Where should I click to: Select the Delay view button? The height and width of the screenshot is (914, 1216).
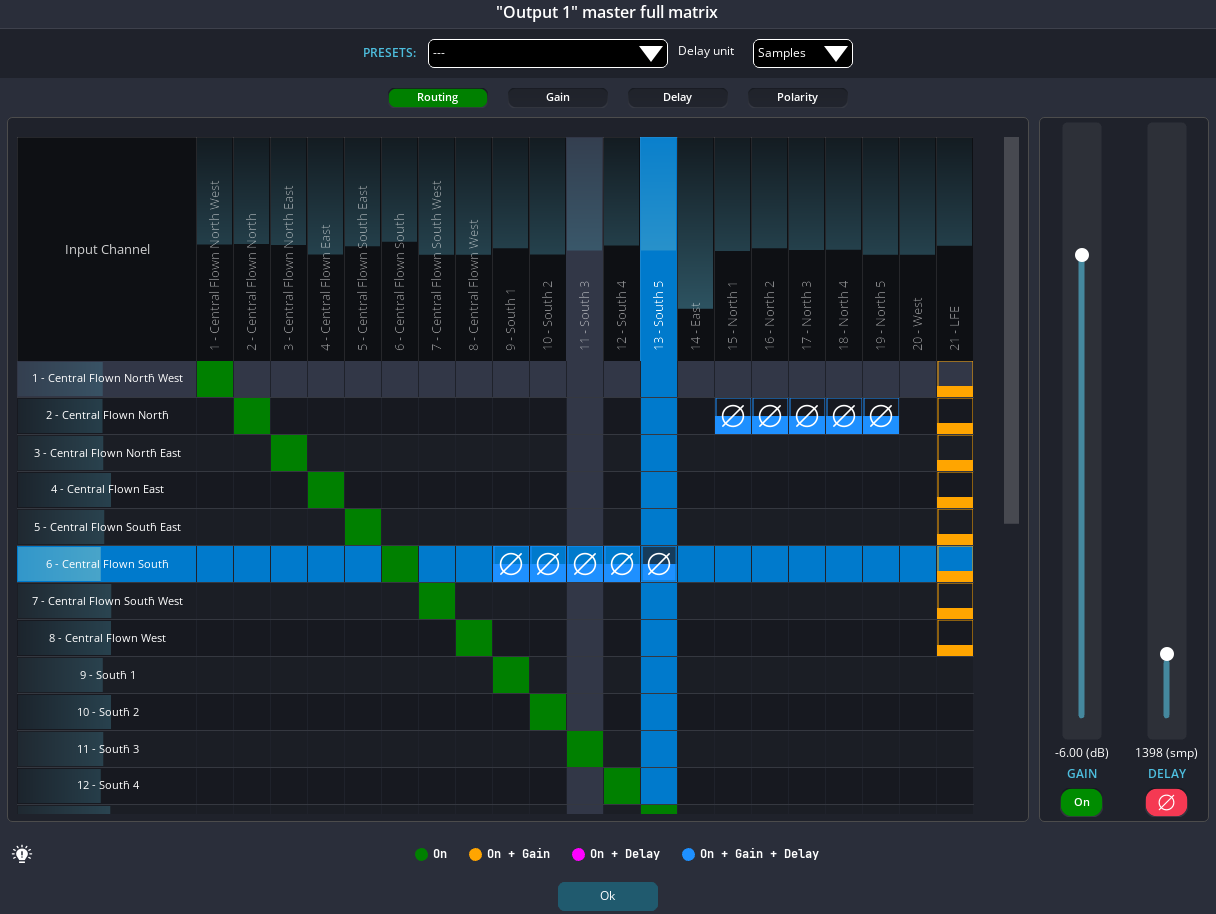click(677, 97)
